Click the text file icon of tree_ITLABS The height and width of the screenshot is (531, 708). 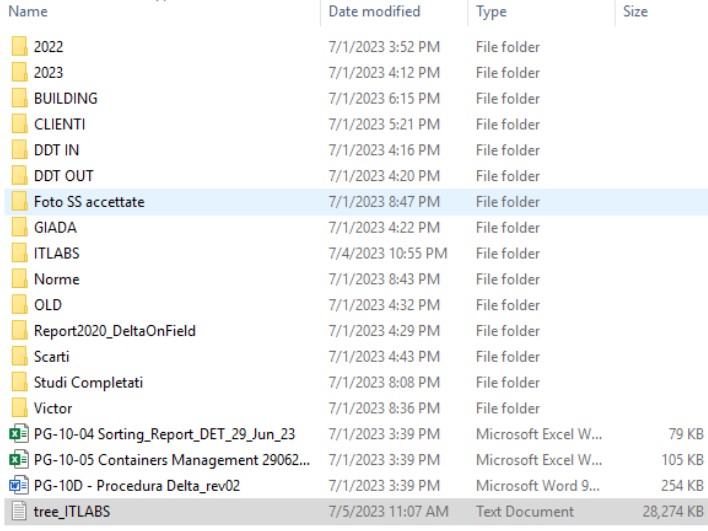[18, 512]
